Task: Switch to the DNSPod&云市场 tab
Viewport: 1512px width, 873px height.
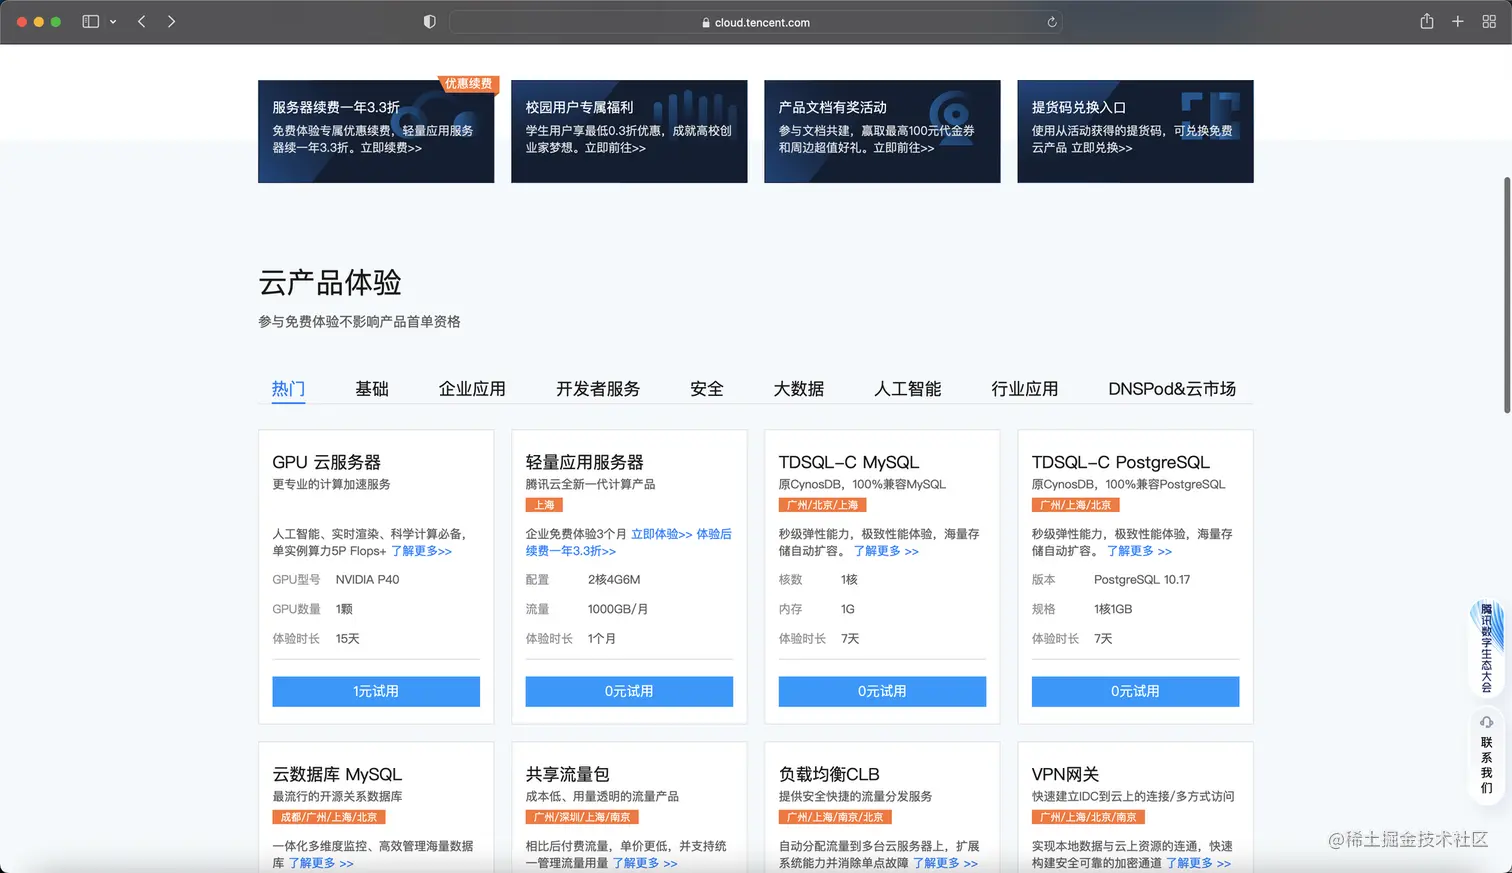Action: pos(1172,389)
